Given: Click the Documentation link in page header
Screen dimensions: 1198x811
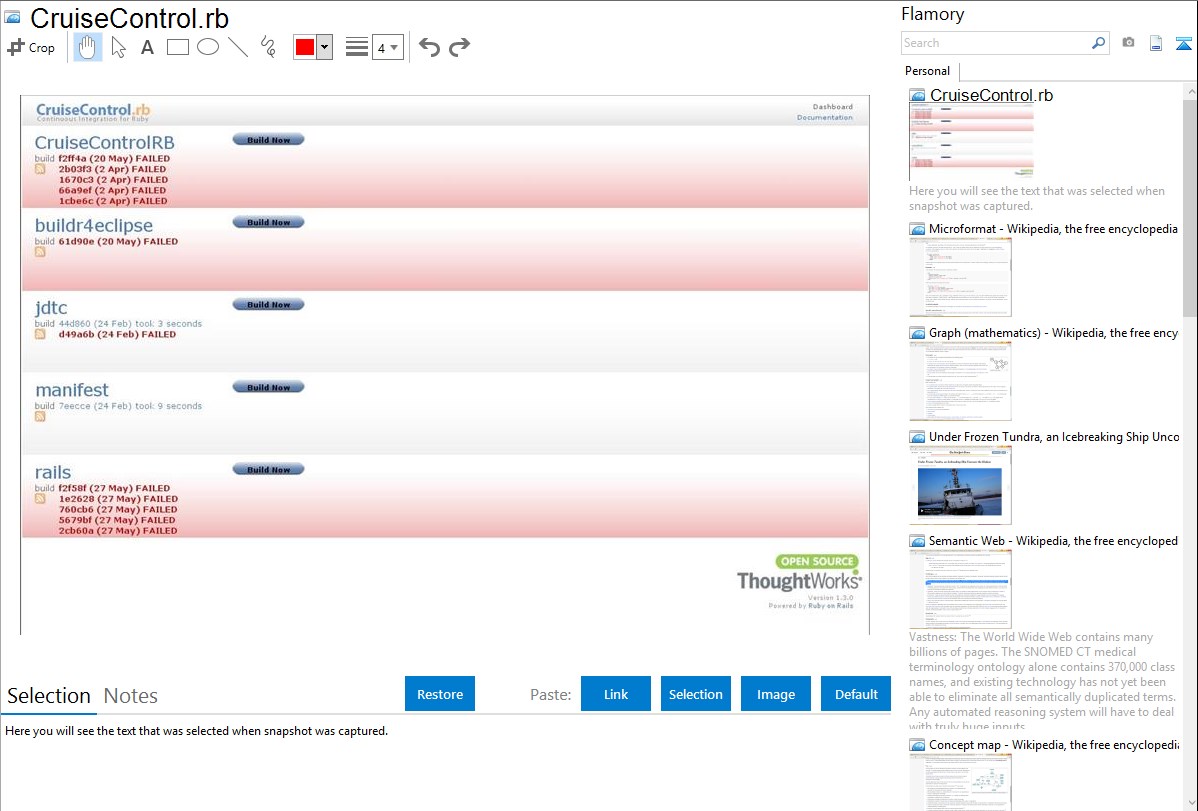Looking at the screenshot, I should click(824, 117).
